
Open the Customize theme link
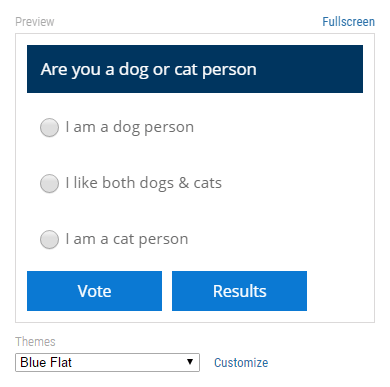241,363
